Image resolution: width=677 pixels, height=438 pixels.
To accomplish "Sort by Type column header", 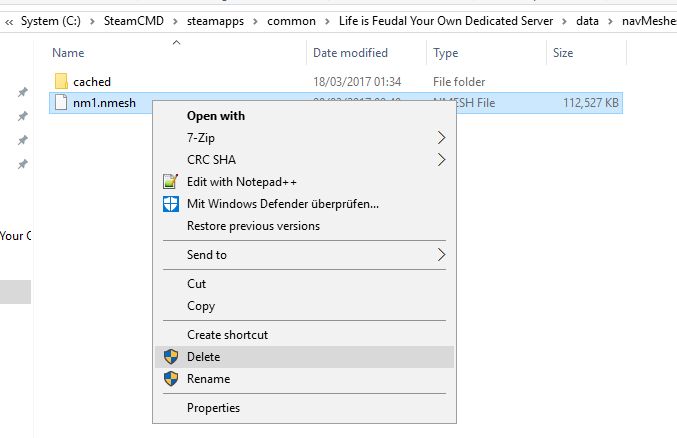I will pos(446,53).
